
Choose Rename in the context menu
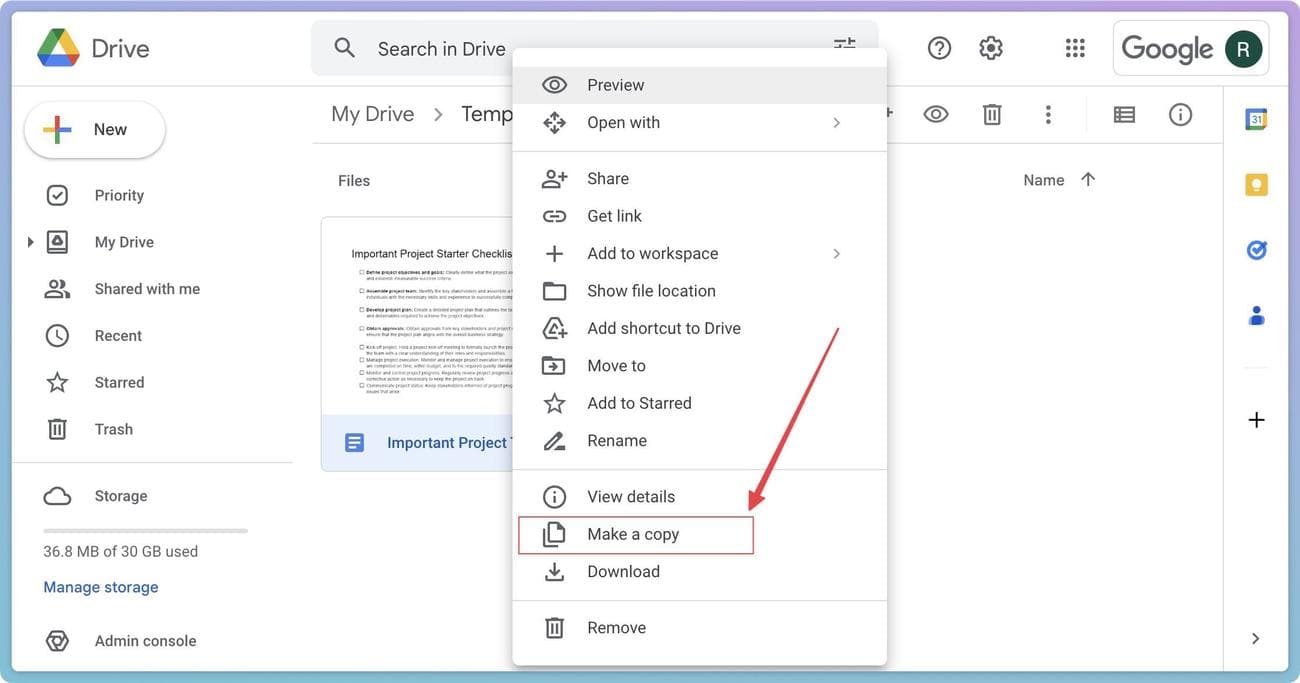pos(616,441)
